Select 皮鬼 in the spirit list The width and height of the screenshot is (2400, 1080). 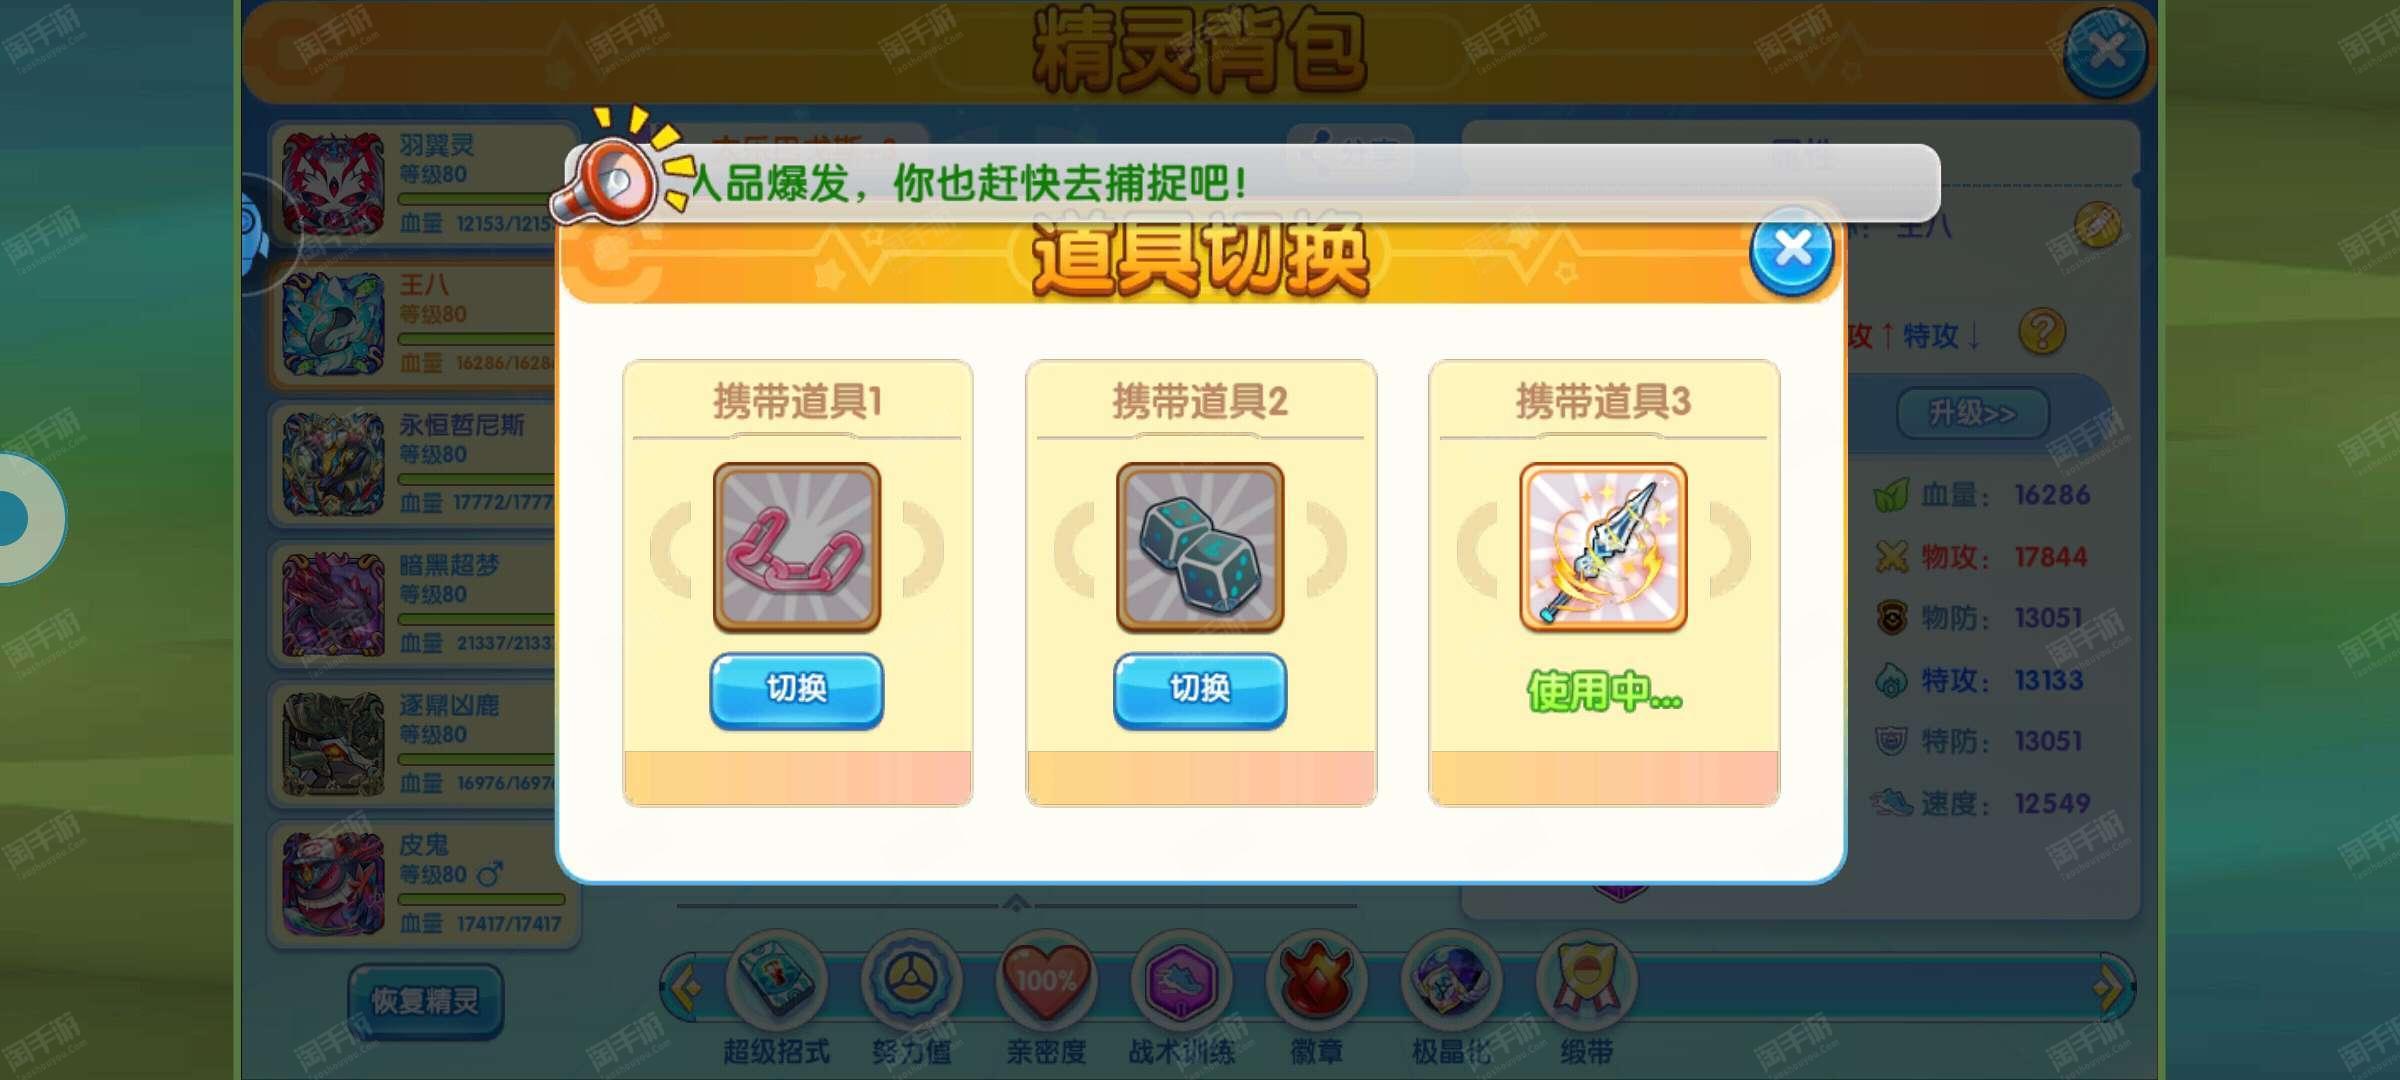coord(424,885)
